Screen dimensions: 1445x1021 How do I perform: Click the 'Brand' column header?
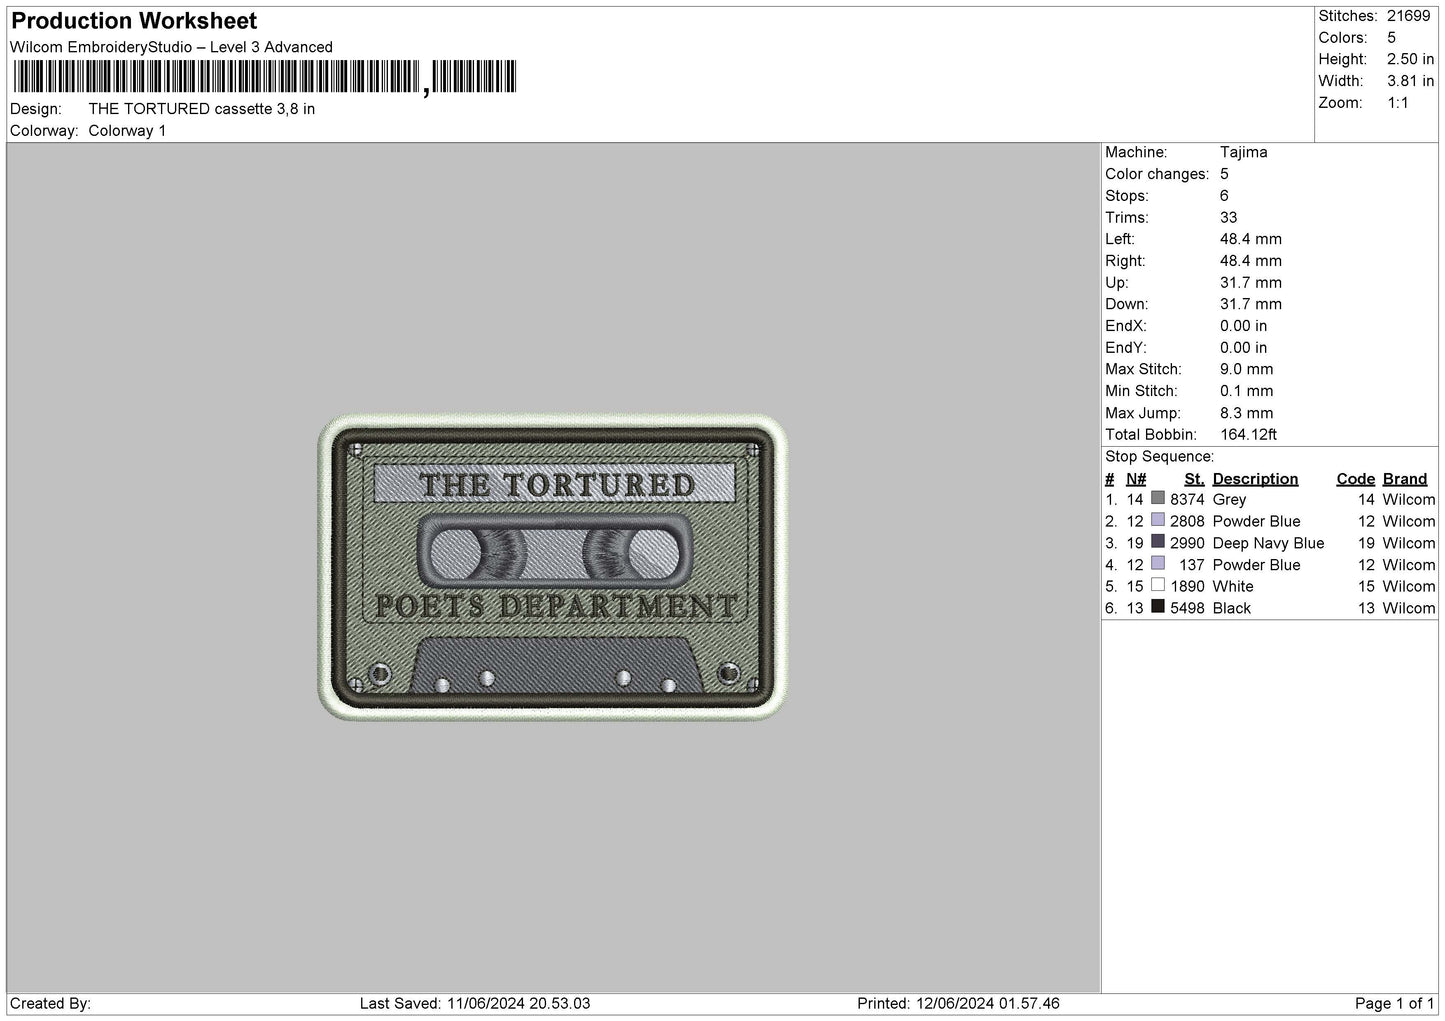click(1405, 479)
